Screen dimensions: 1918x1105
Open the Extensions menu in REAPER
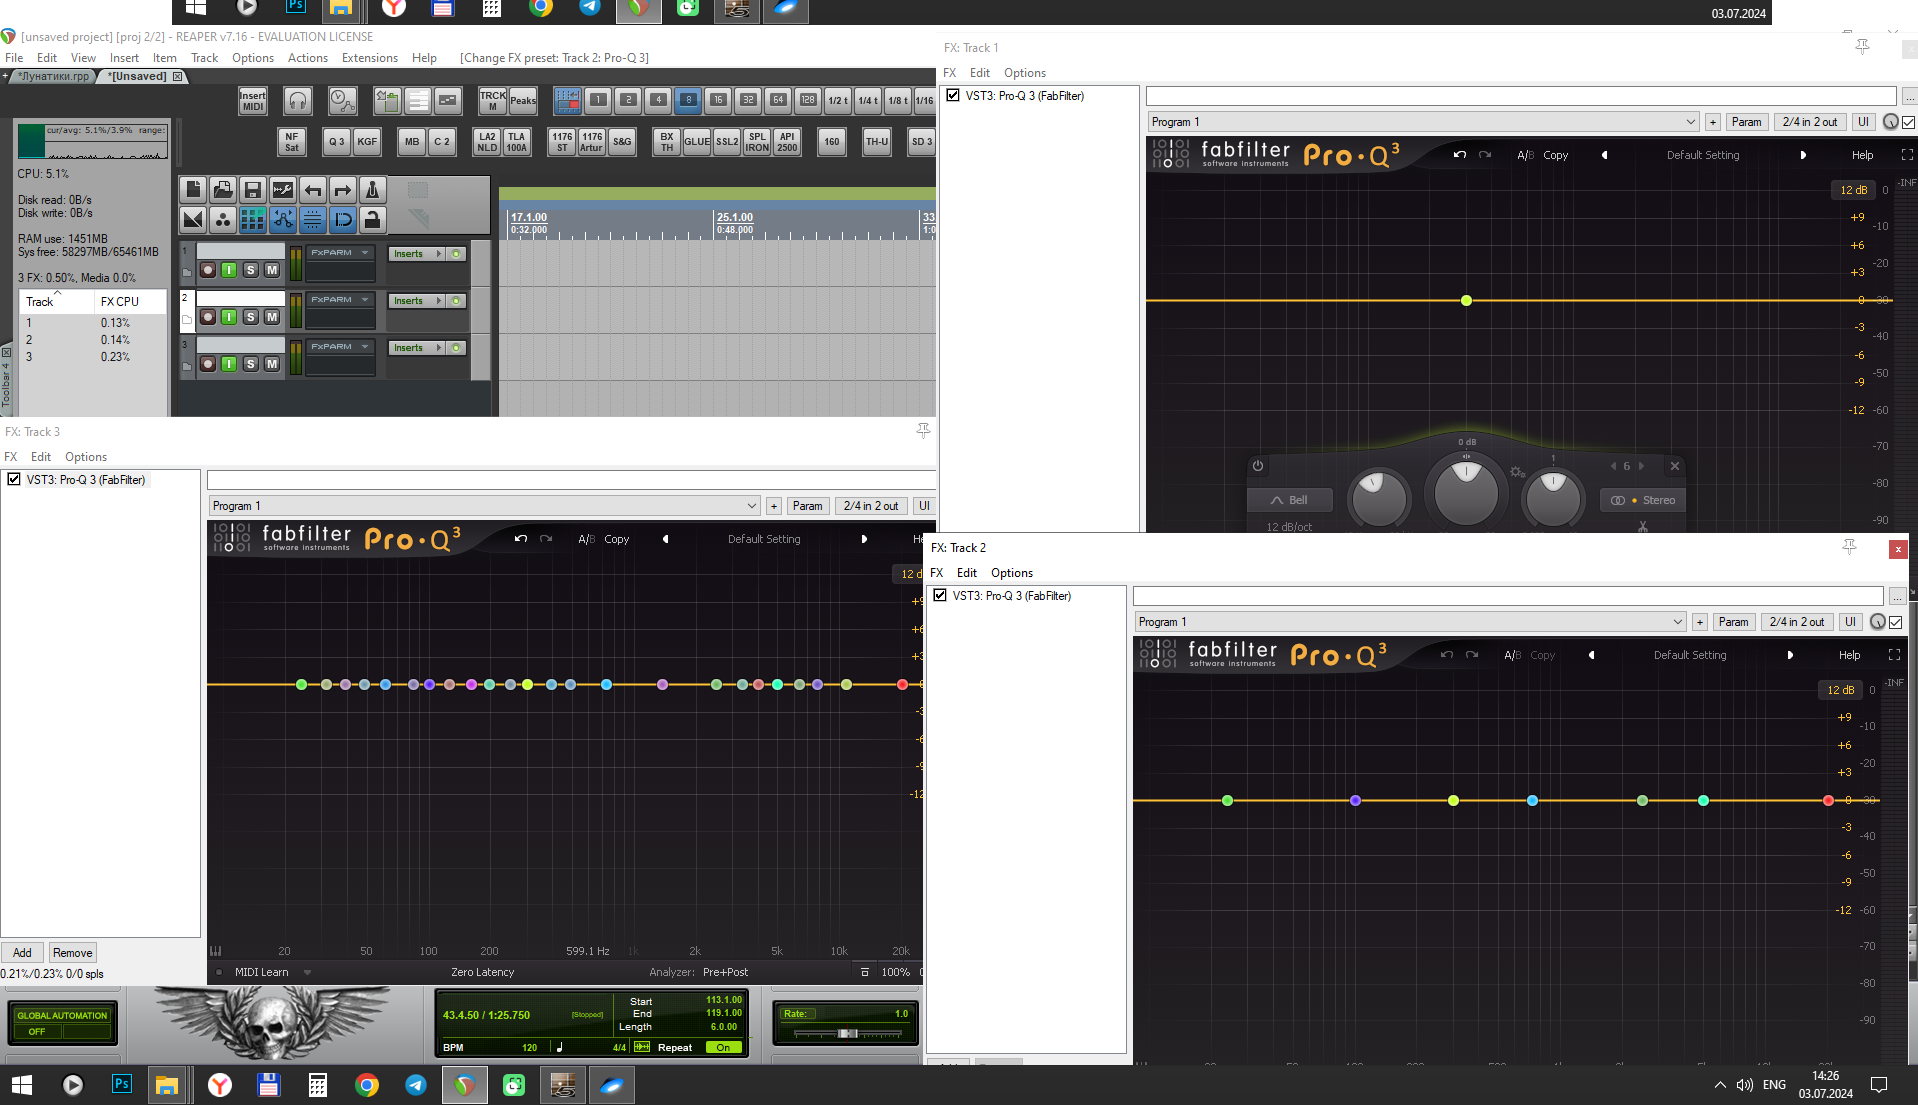pyautogui.click(x=370, y=58)
